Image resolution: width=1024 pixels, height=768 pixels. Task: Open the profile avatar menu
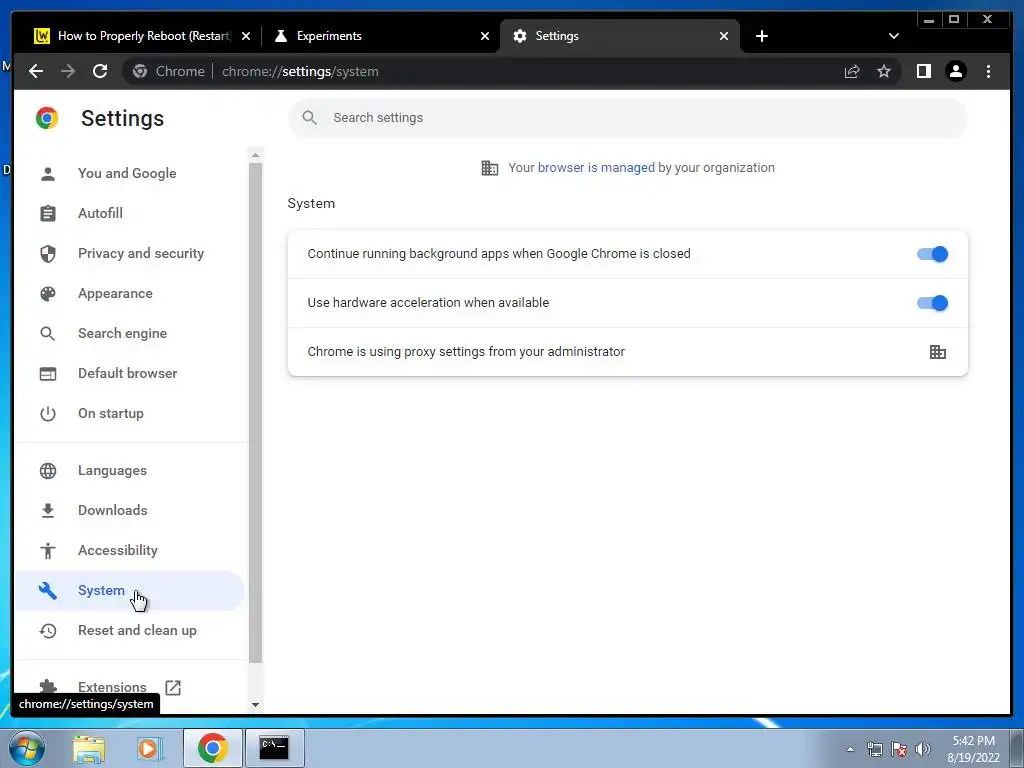[x=955, y=71]
